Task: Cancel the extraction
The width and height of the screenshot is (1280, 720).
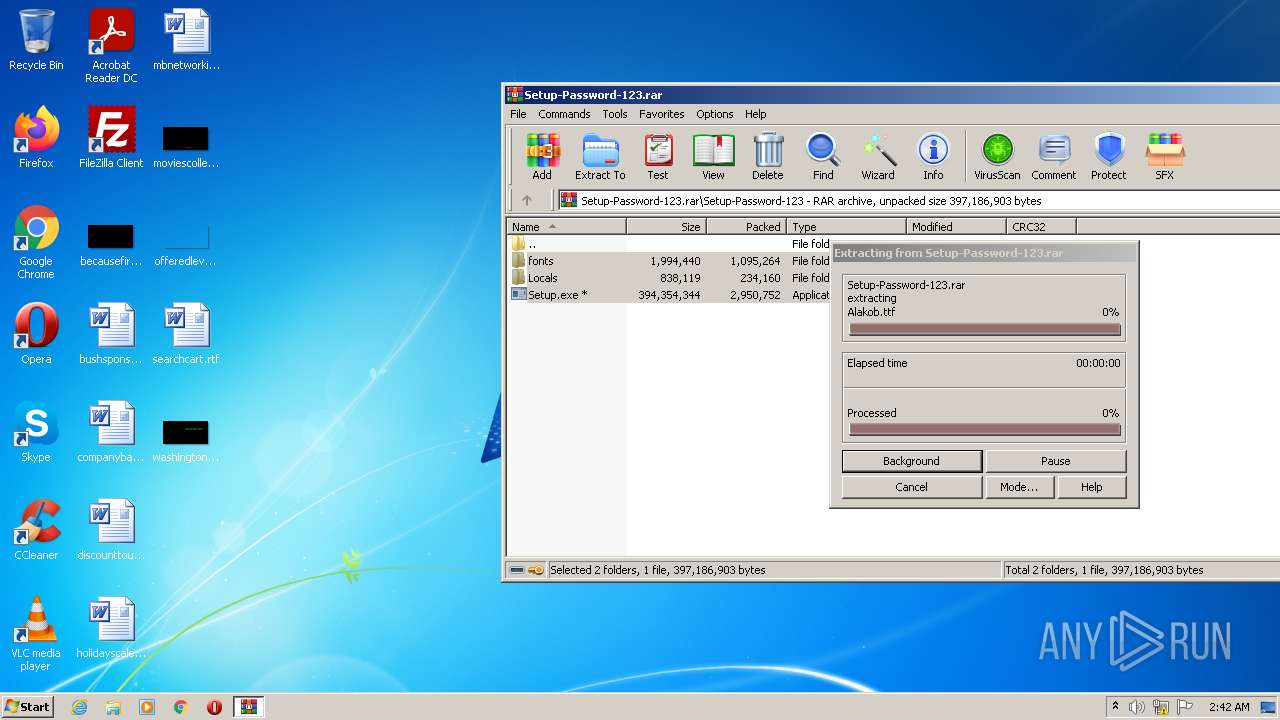Action: [x=911, y=487]
